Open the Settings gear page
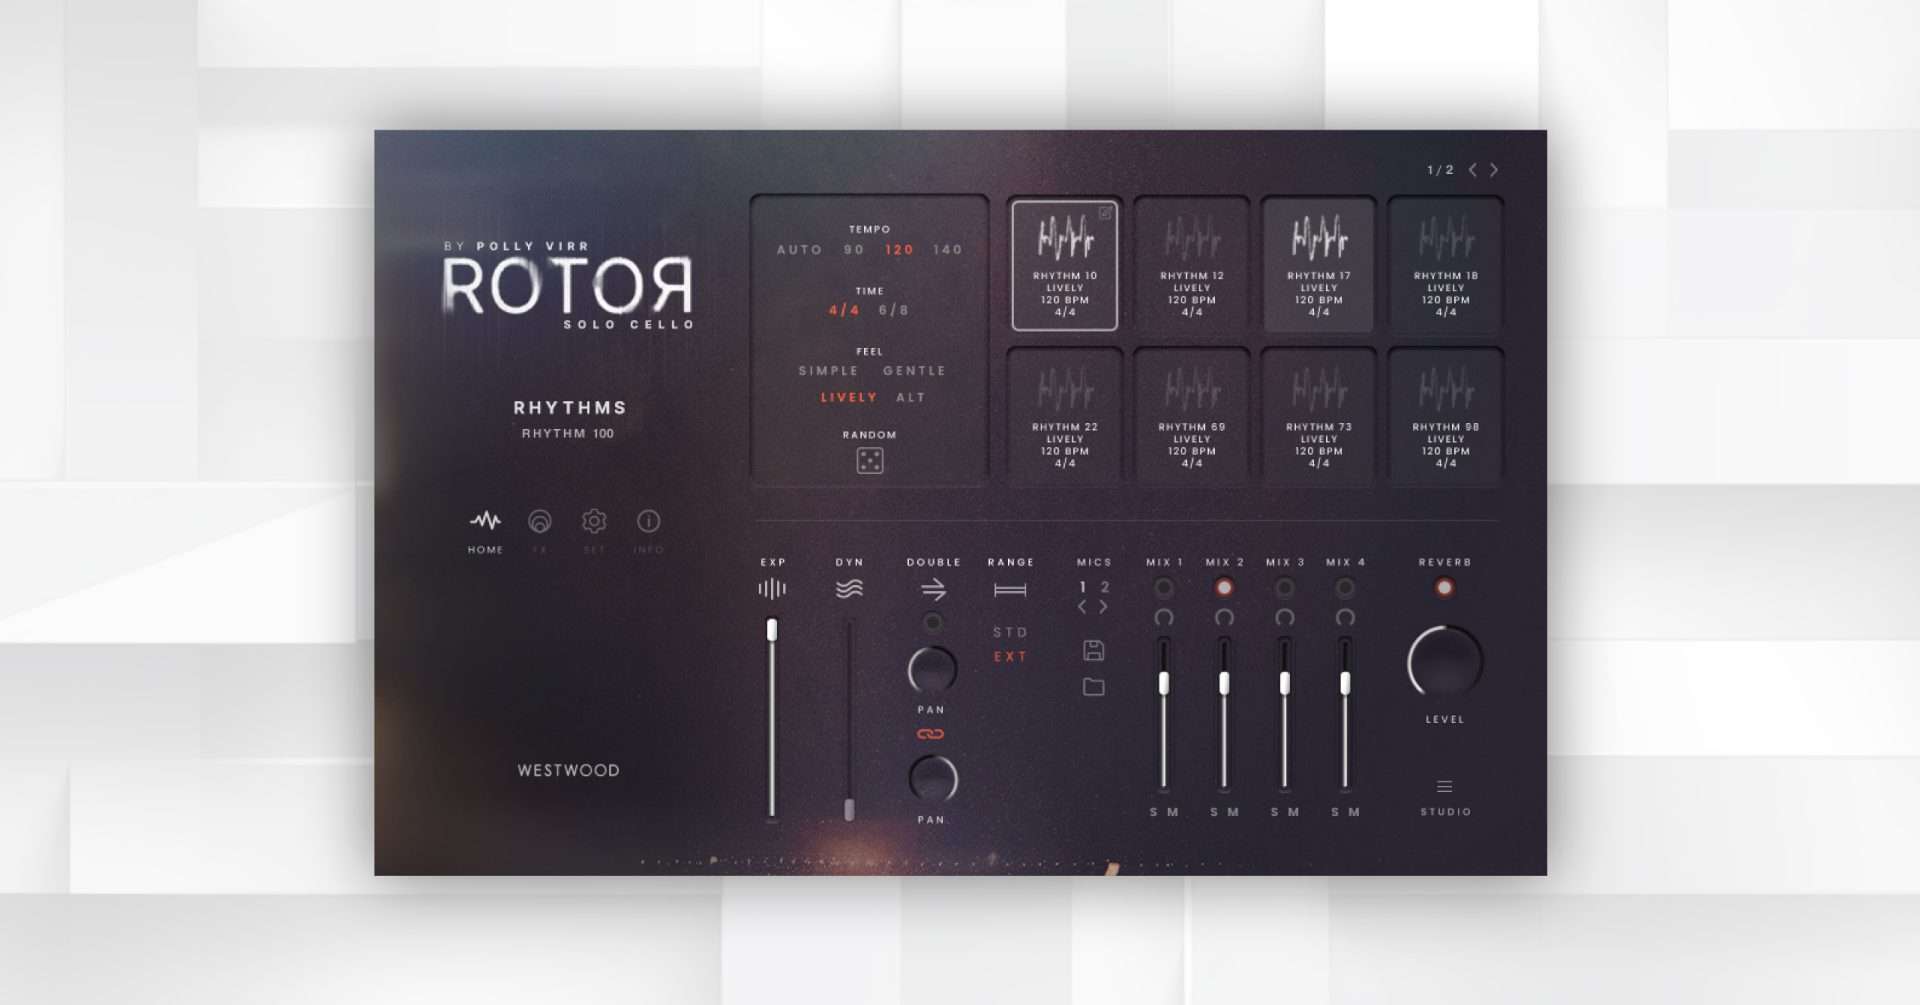1920x1005 pixels. tap(594, 521)
